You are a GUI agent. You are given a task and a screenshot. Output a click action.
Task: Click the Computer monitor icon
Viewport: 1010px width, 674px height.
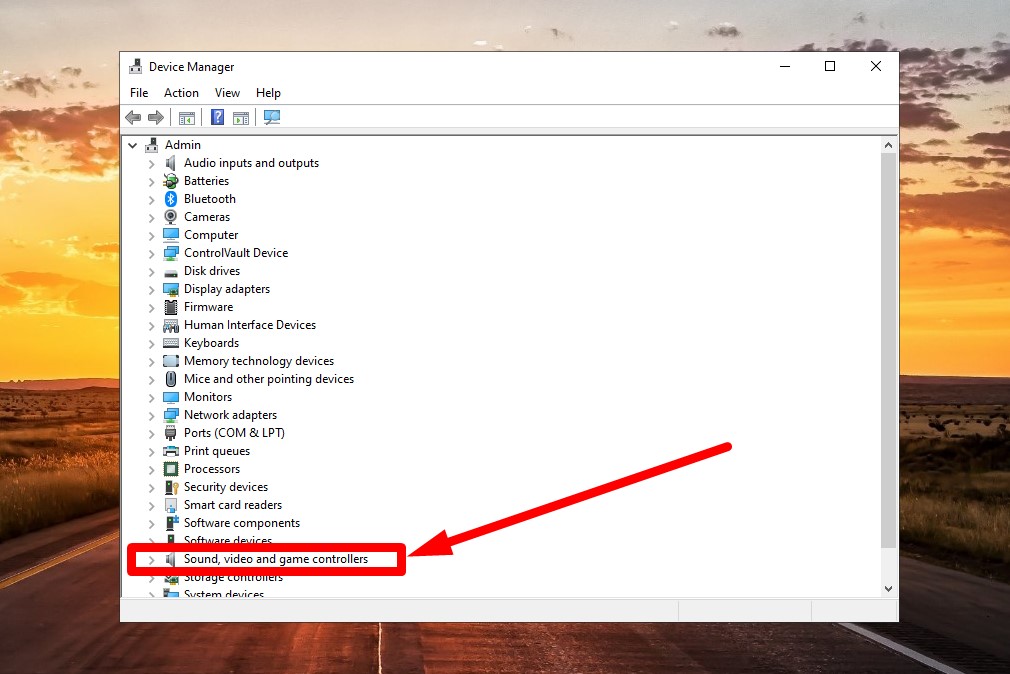pos(171,235)
